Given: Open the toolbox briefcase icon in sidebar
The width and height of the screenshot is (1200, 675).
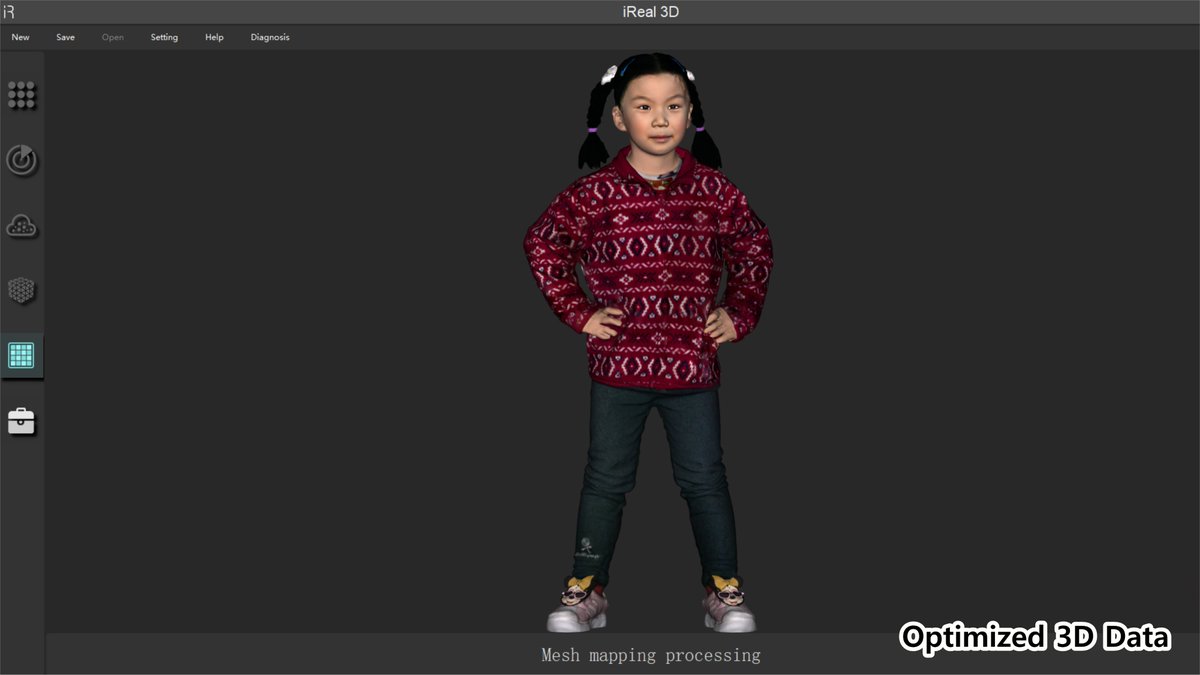Looking at the screenshot, I should (x=22, y=421).
